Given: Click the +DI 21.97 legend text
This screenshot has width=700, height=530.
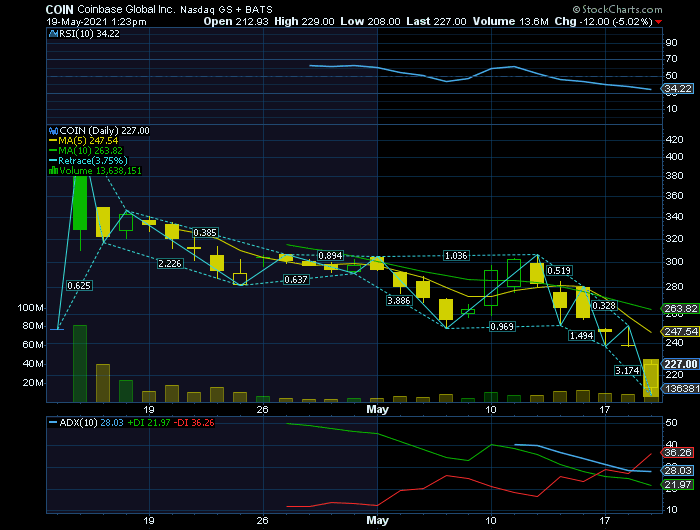Looking at the screenshot, I should [x=149, y=422].
